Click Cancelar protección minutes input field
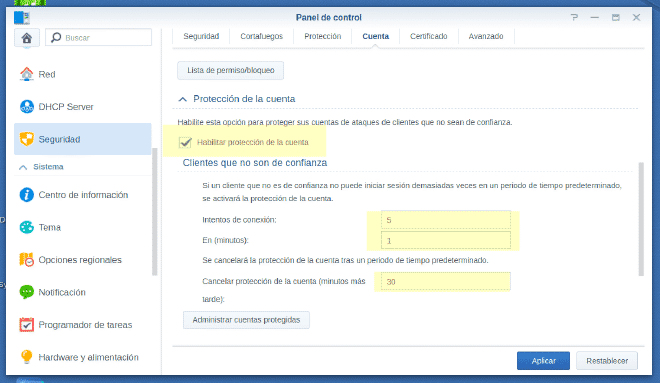The width and height of the screenshot is (660, 383). [446, 282]
